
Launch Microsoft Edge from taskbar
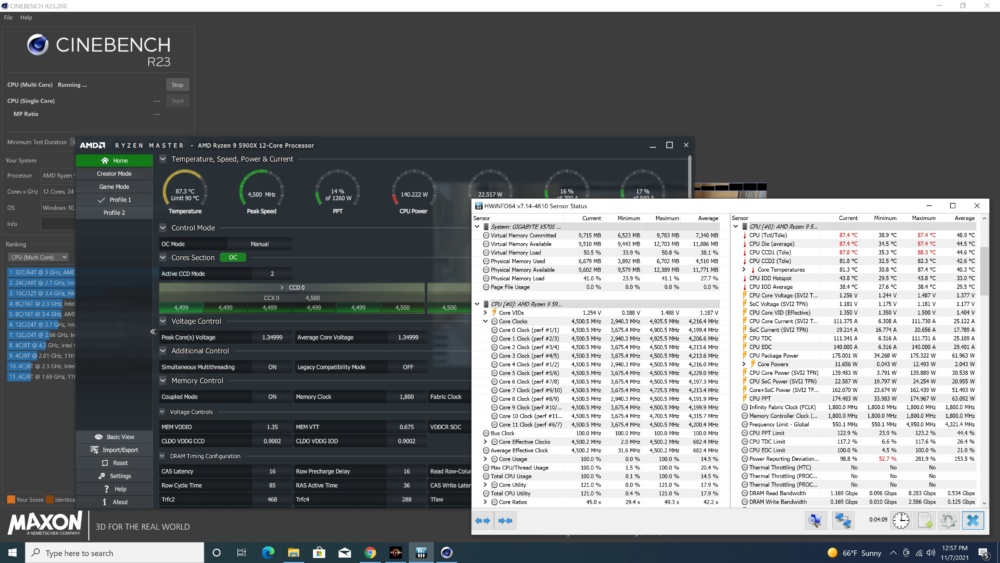point(268,552)
